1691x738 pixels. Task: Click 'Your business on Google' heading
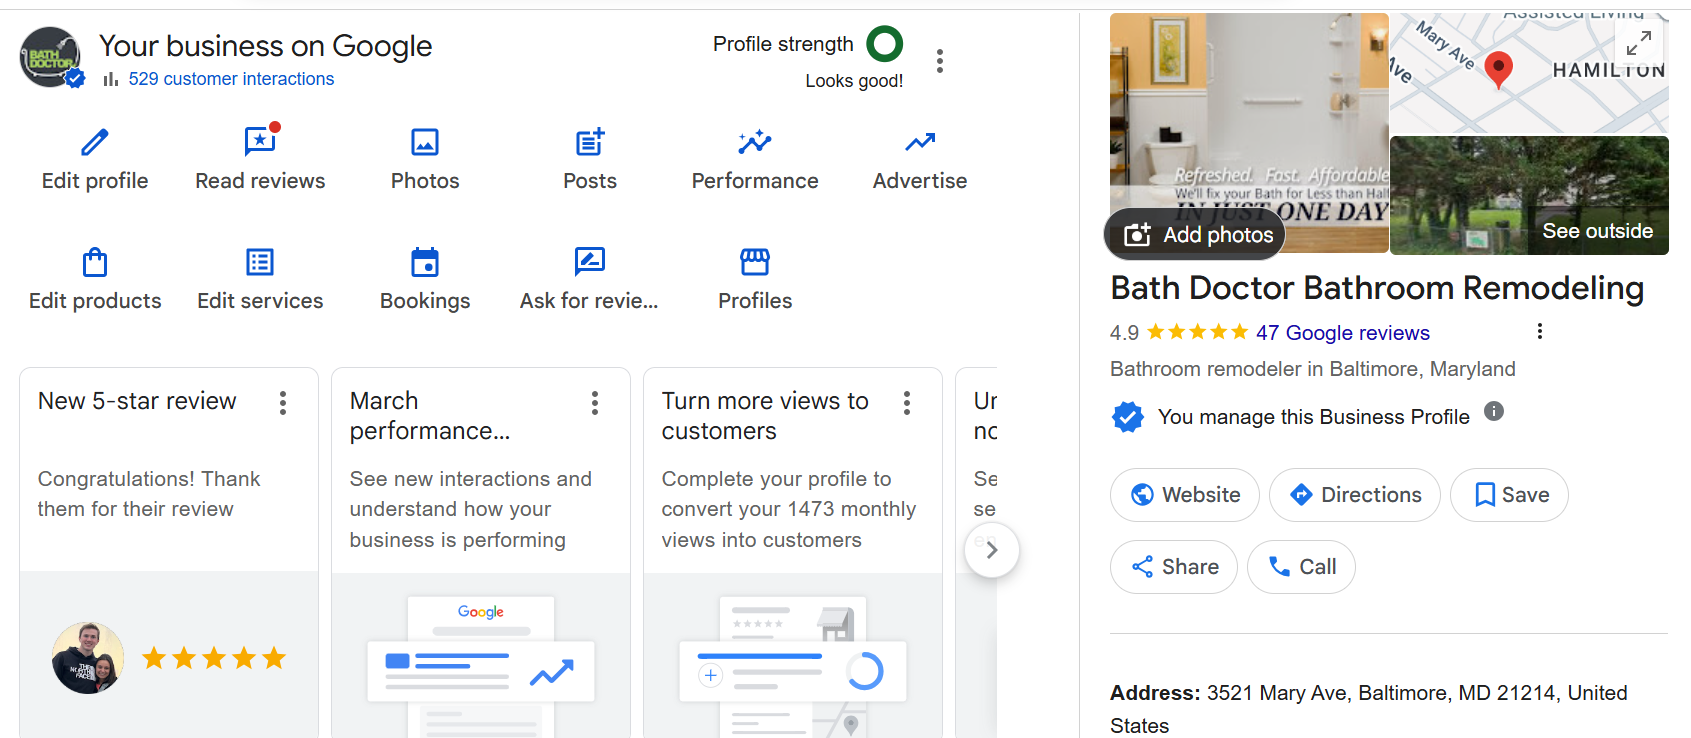[265, 46]
